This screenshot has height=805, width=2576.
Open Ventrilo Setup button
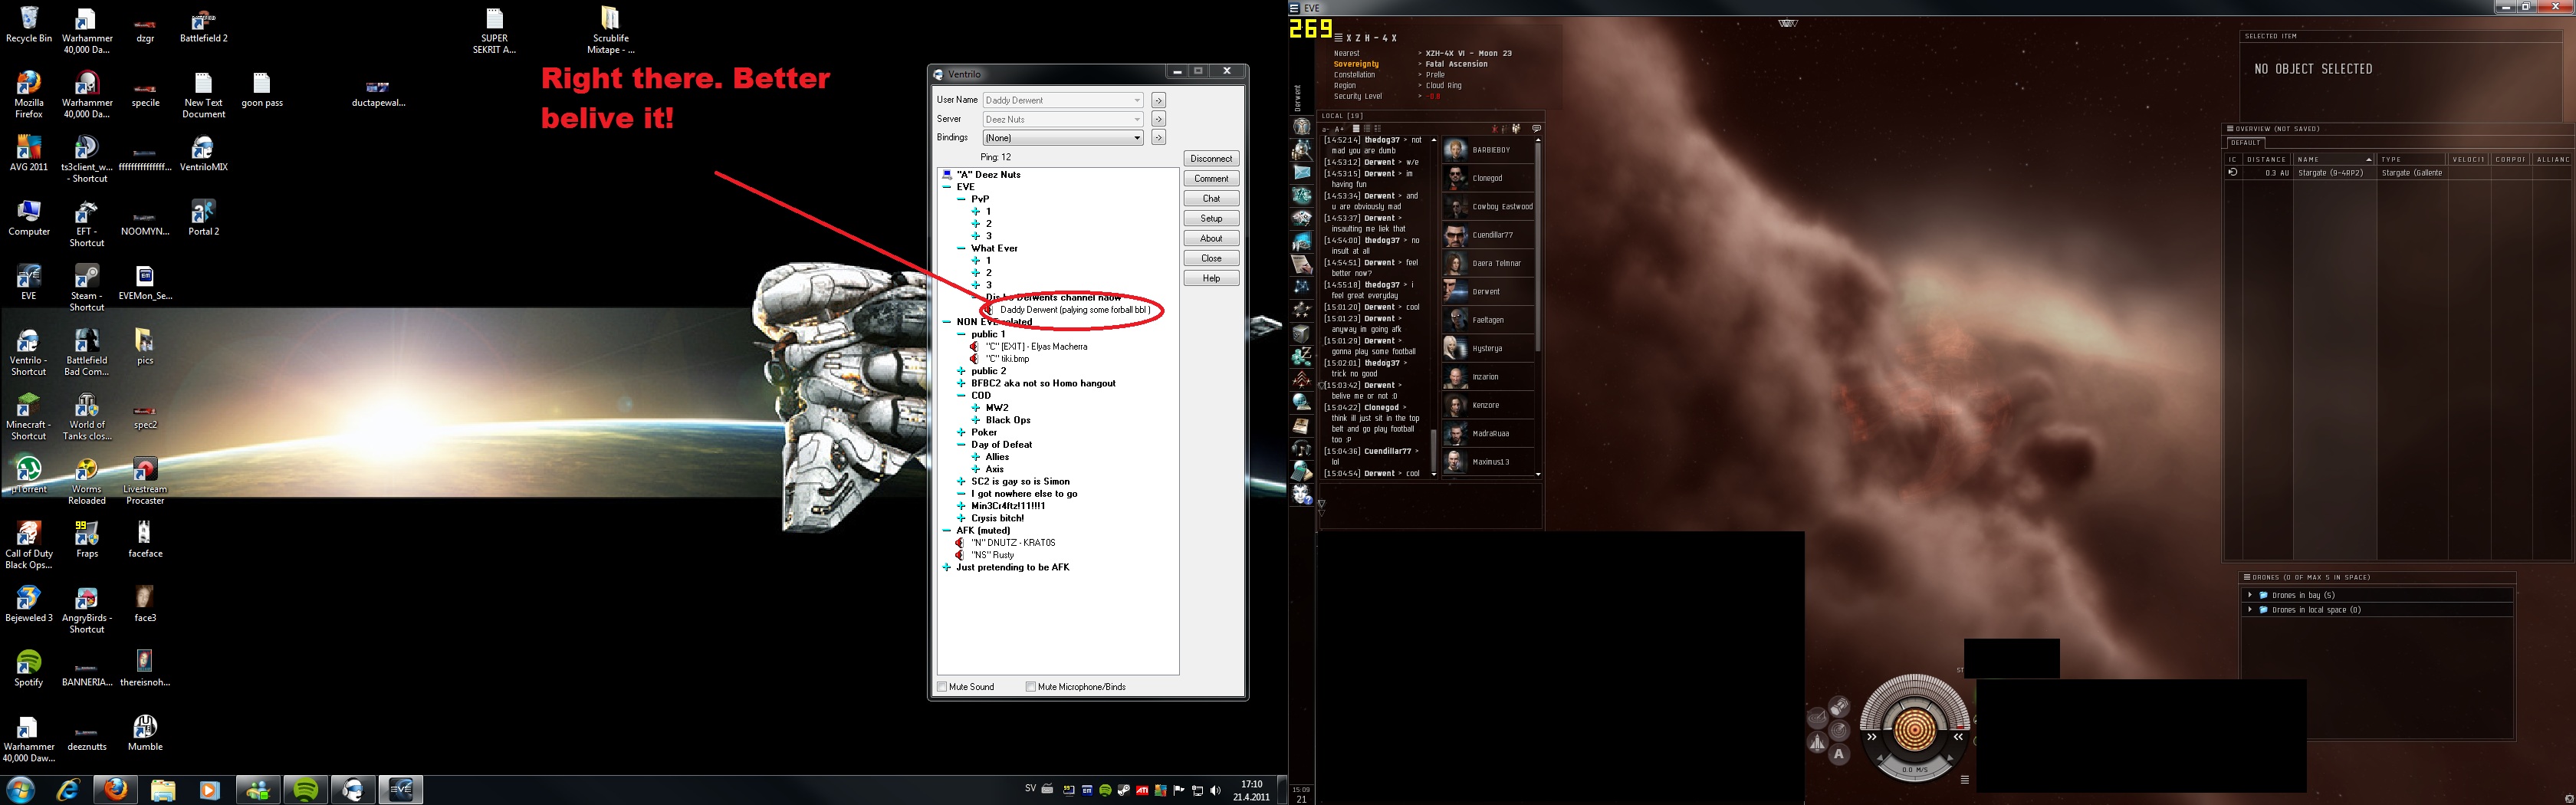point(1211,218)
